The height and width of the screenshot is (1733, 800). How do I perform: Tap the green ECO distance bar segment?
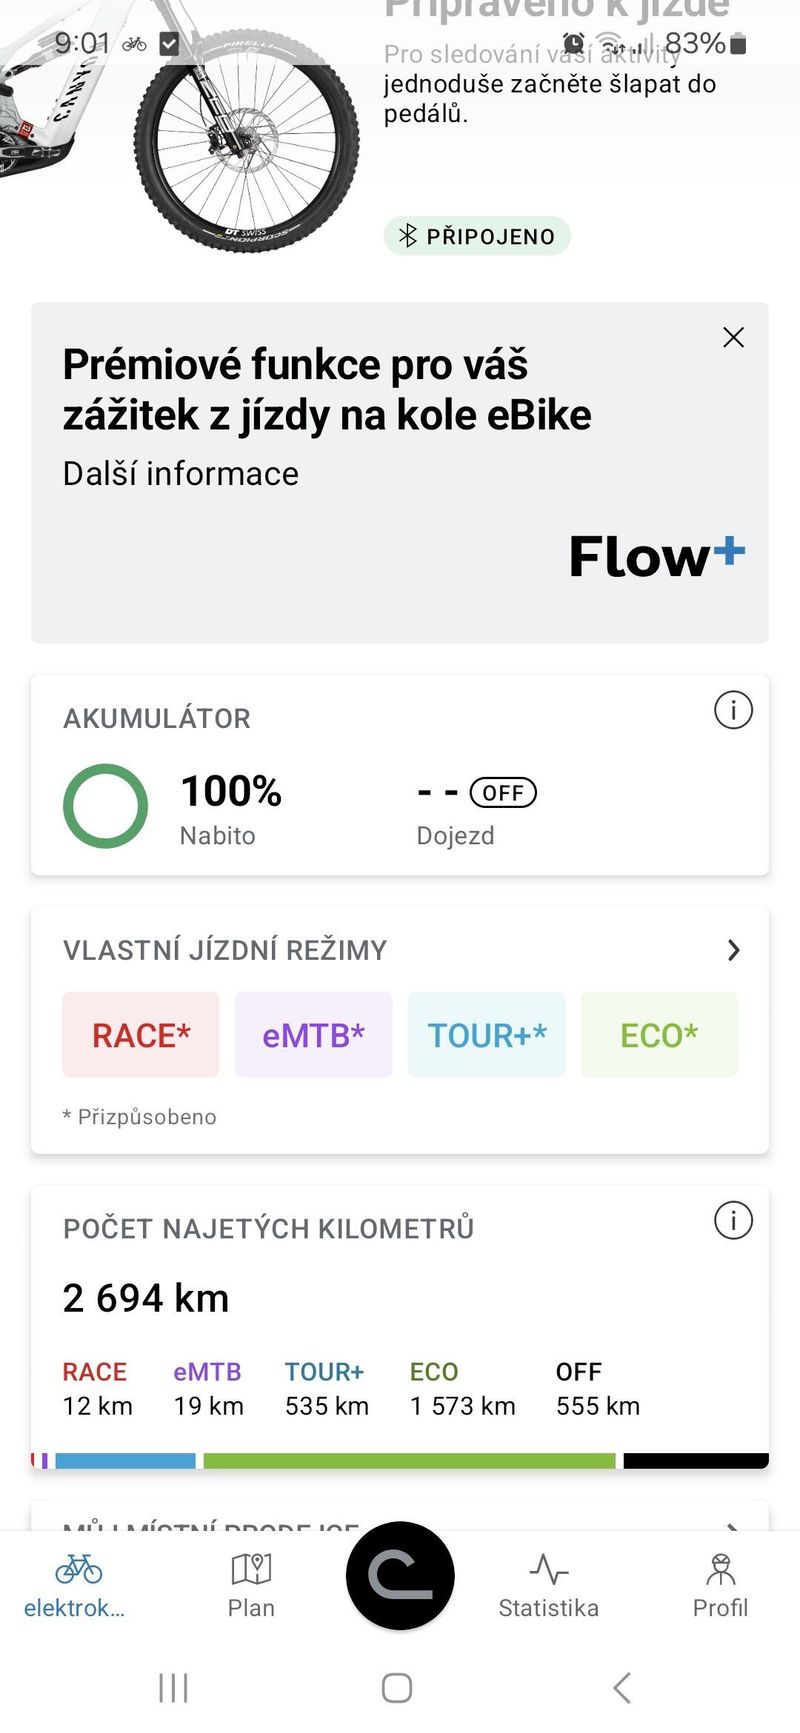409,1461
